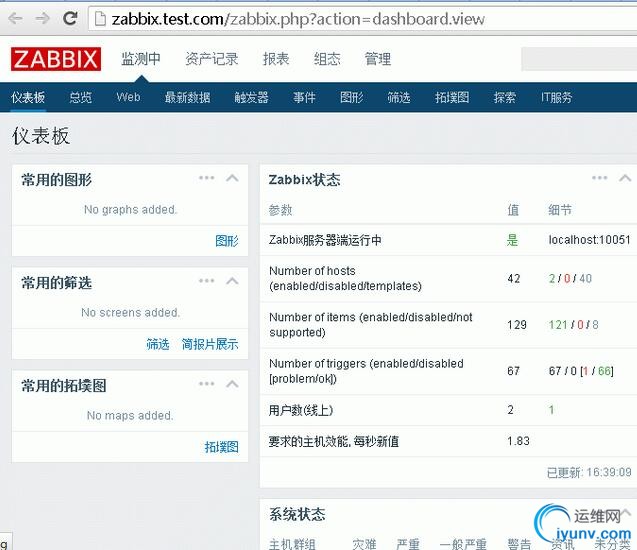Image resolution: width=637 pixels, height=550 pixels.
Task: Click the 灾难 column header in 系统状态
Action: pyautogui.click(x=364, y=544)
